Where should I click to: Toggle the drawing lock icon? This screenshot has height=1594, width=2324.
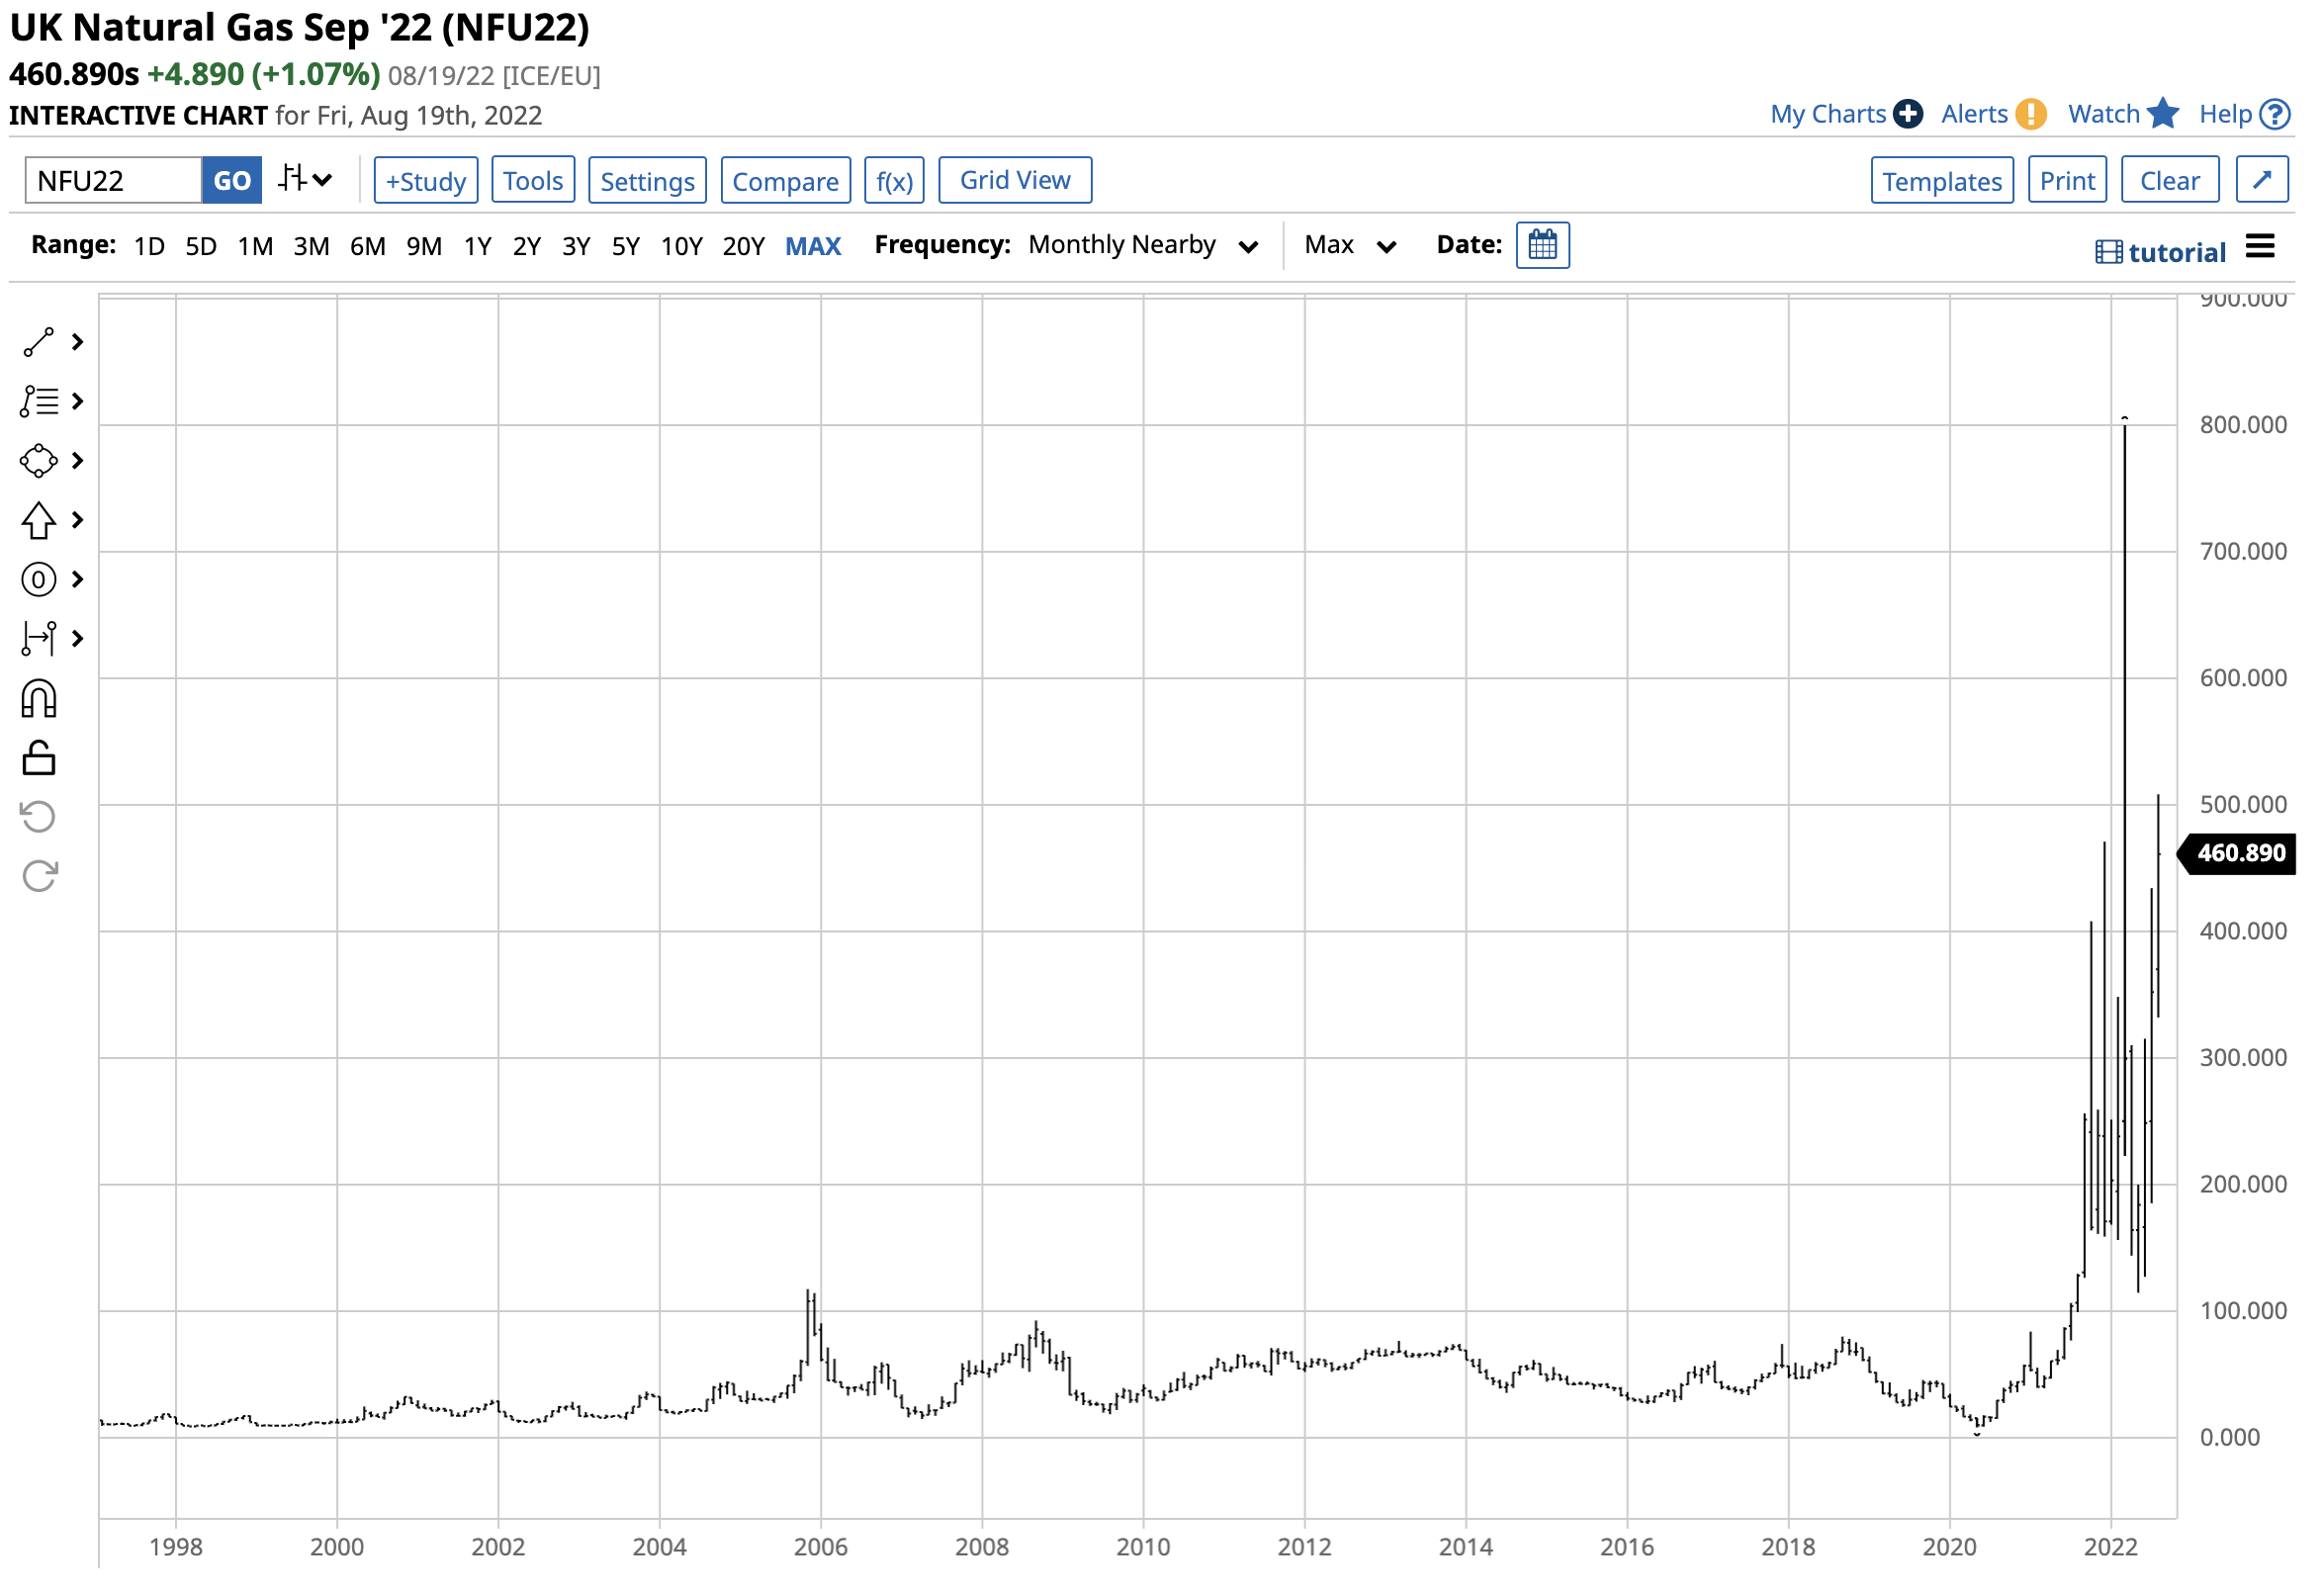39,760
